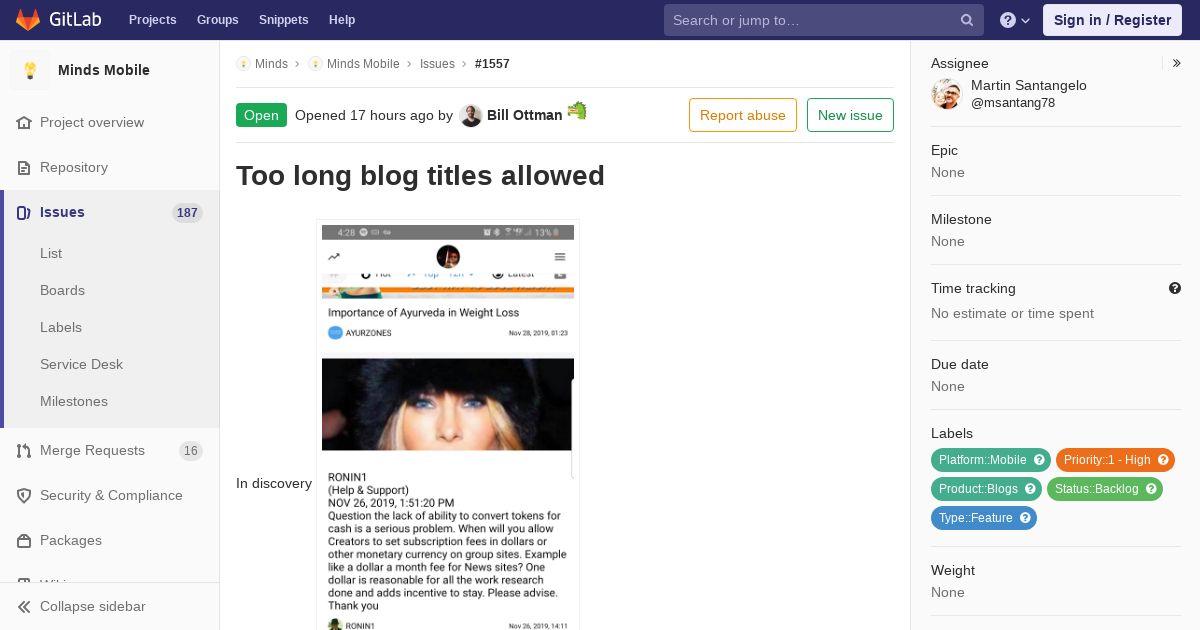Open the Help dropdown in the top bar

(x=1015, y=20)
